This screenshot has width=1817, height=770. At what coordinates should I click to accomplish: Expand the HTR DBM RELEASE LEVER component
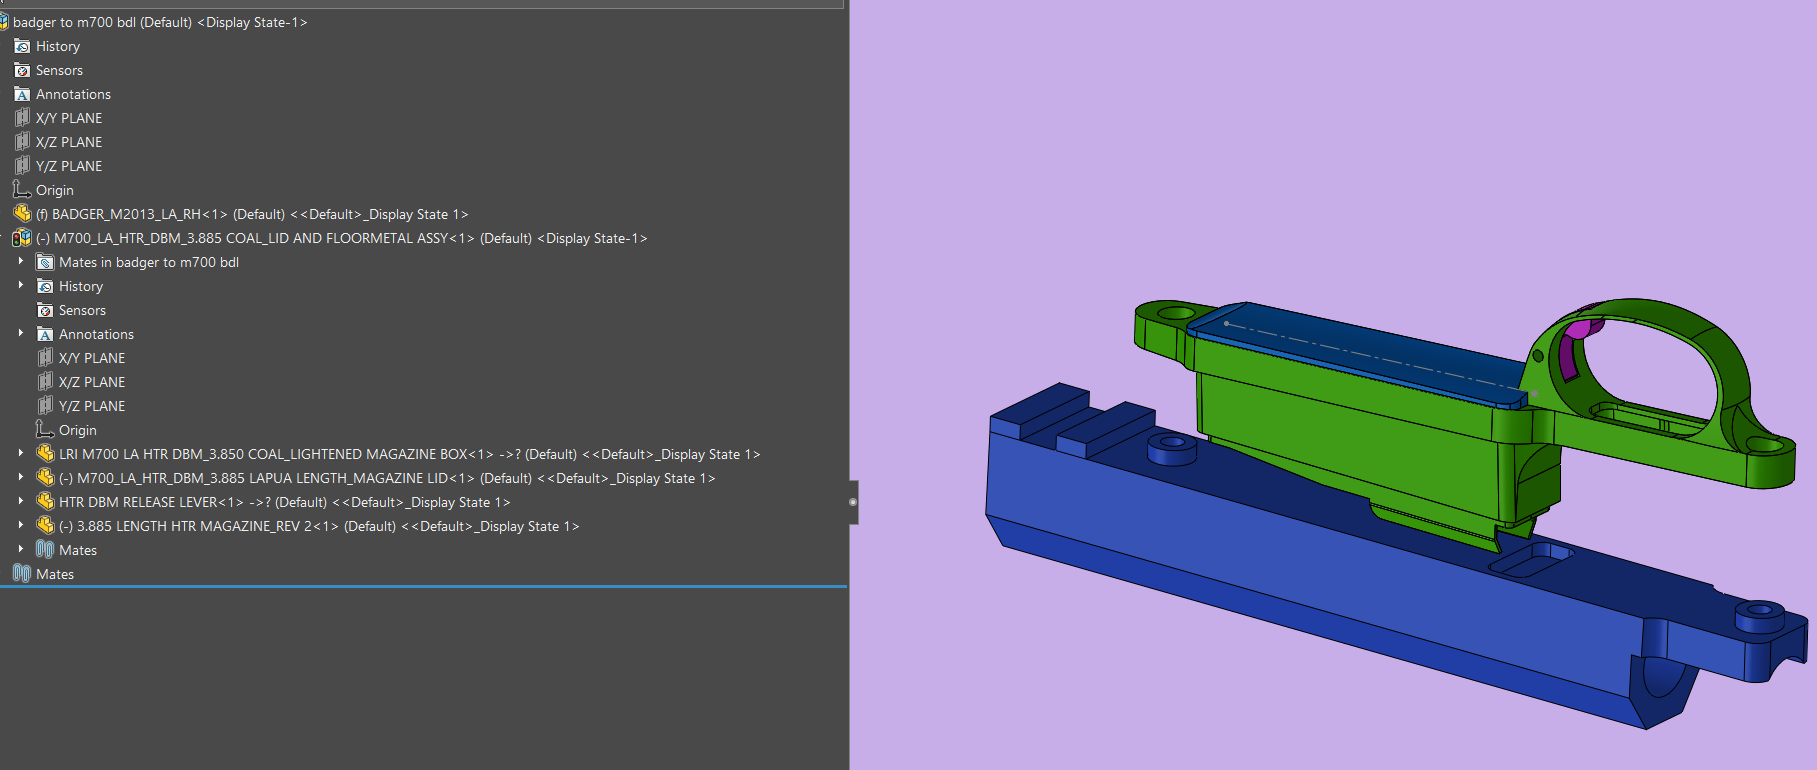point(21,501)
